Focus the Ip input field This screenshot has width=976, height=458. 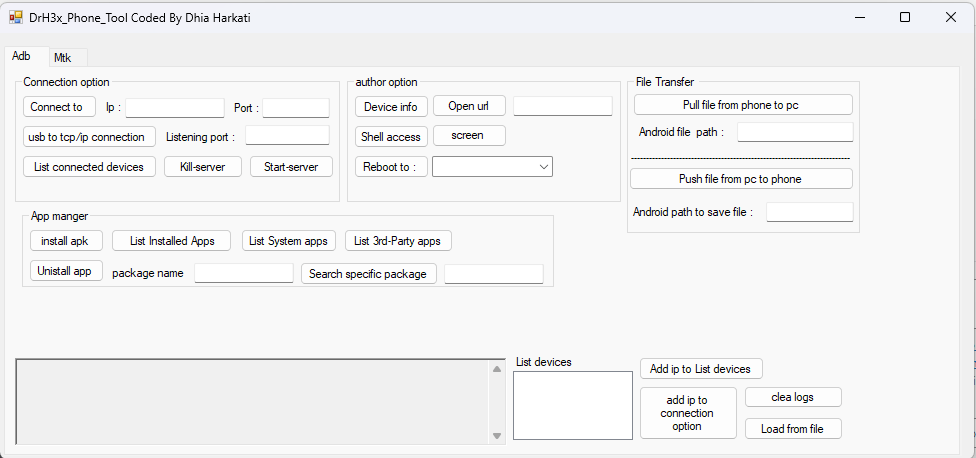[175, 108]
